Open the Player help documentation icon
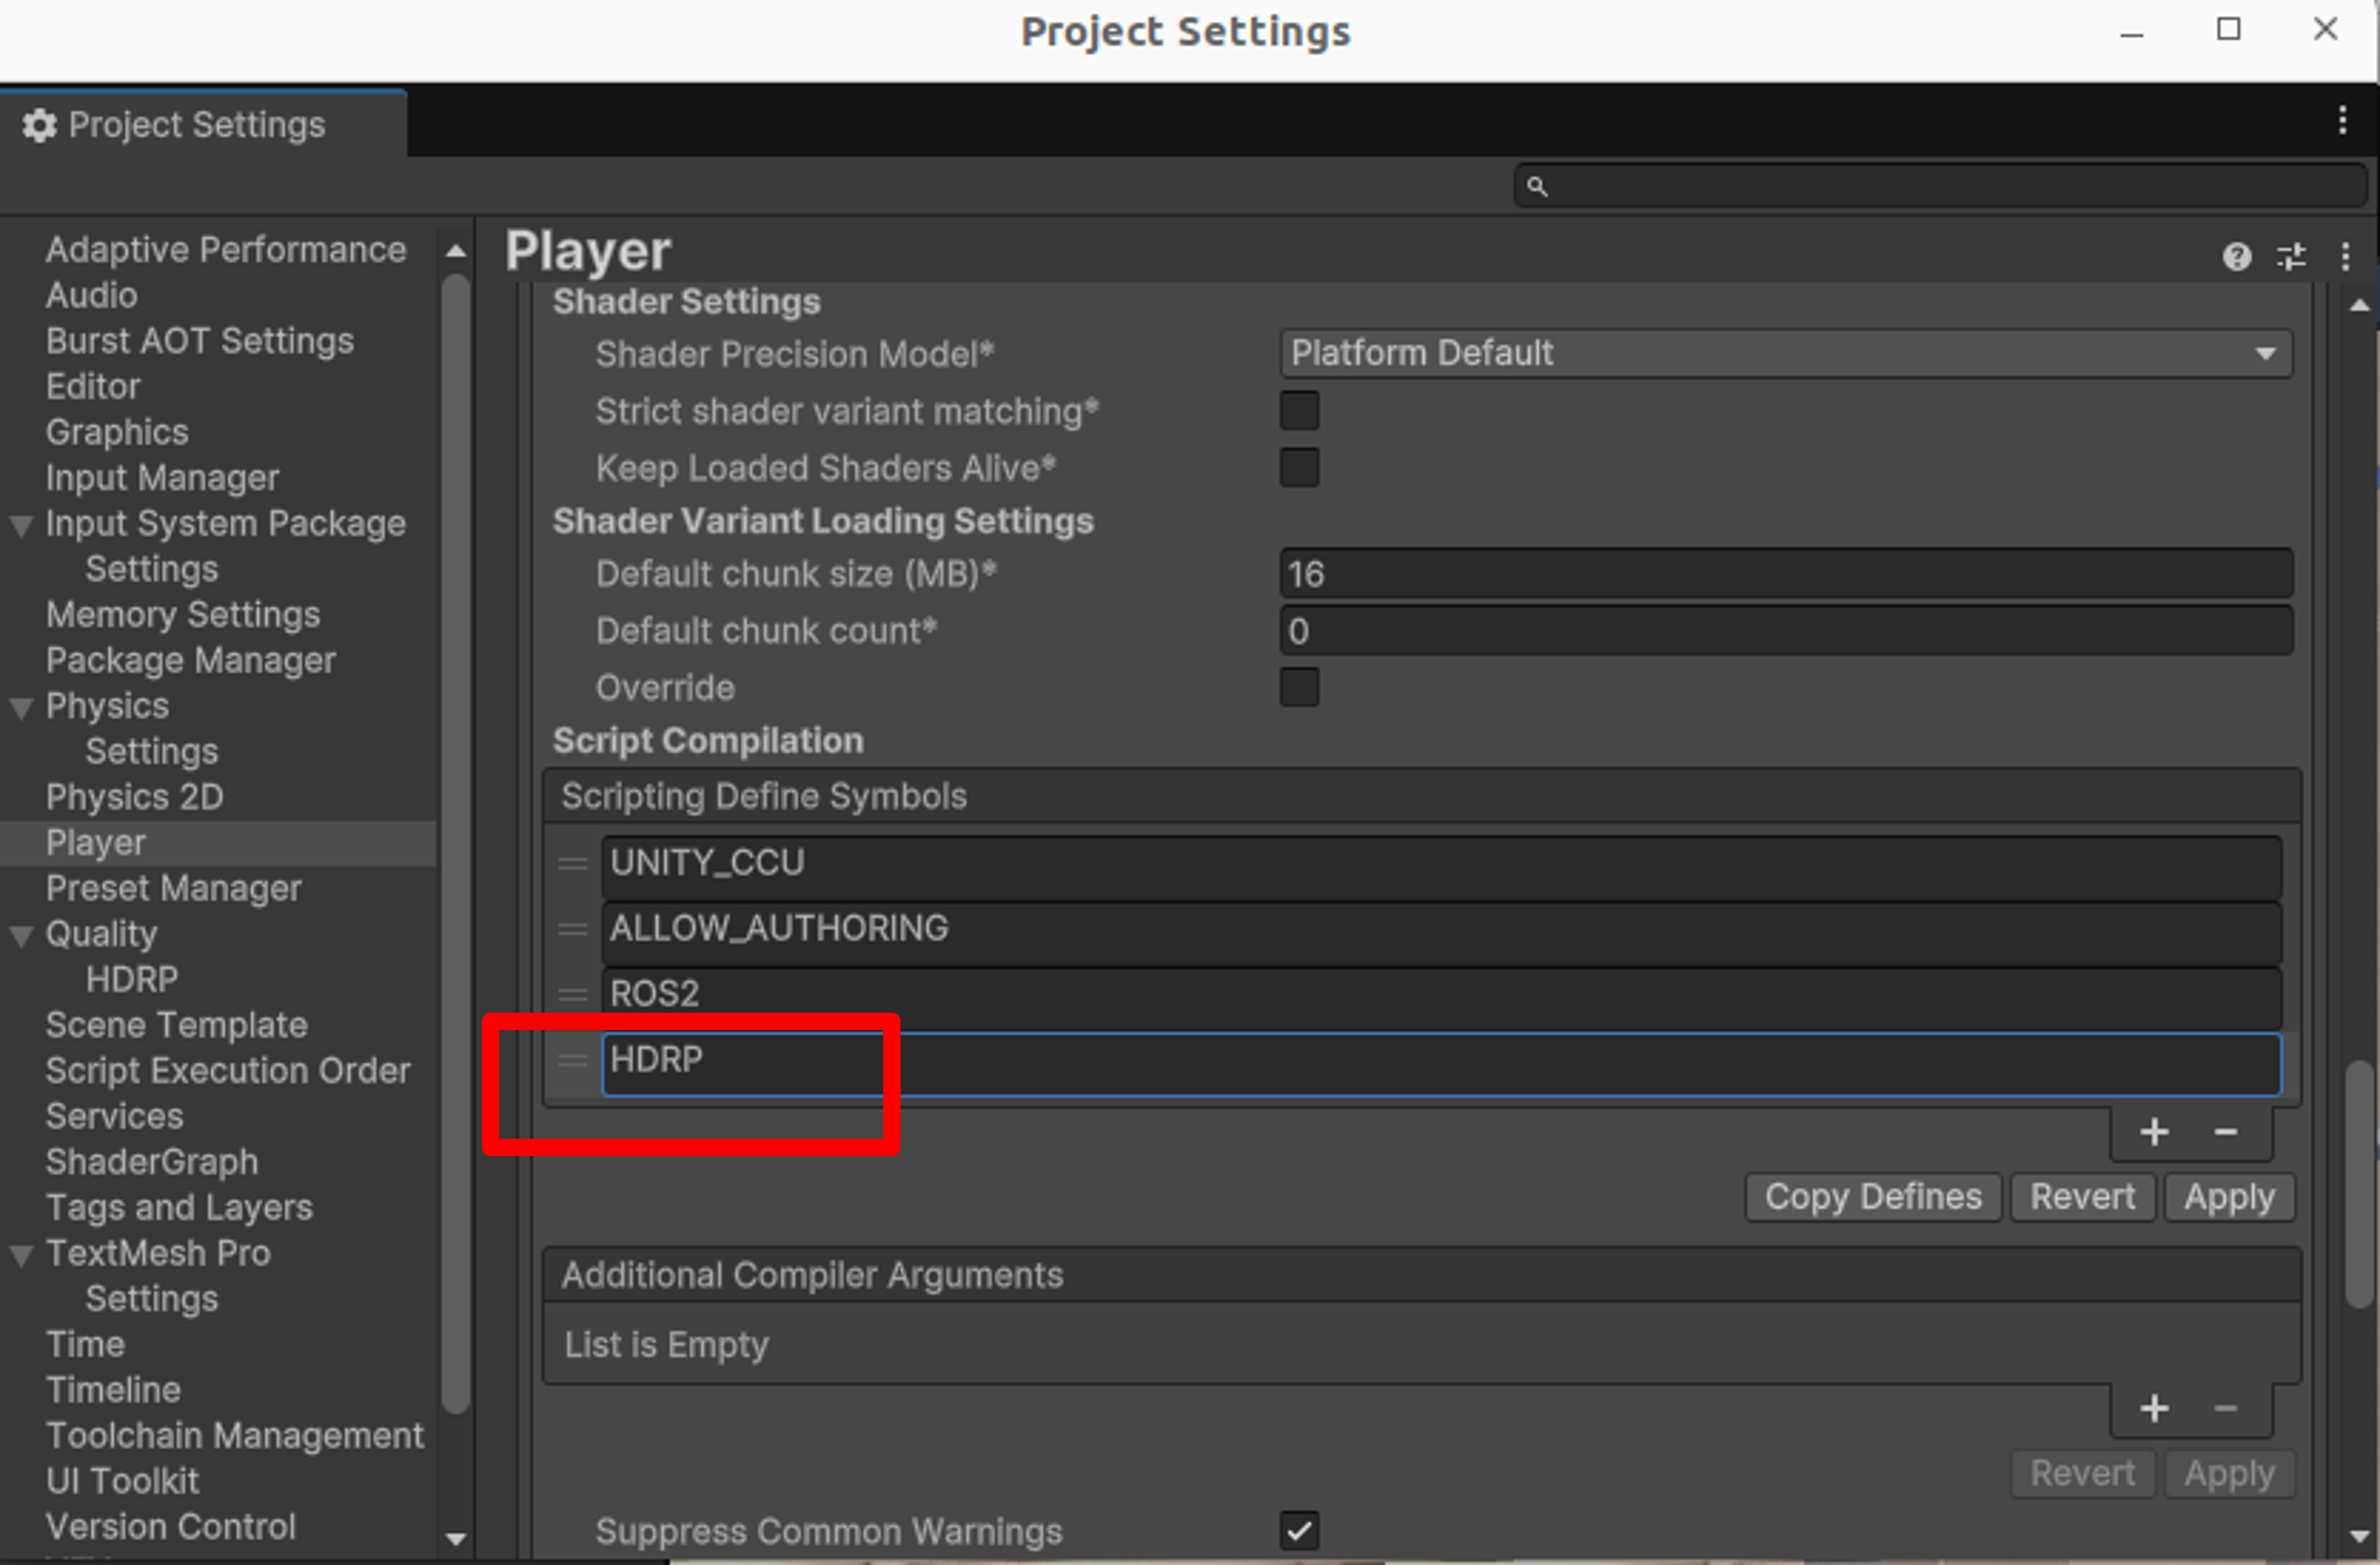The width and height of the screenshot is (2380, 1565). (2237, 257)
